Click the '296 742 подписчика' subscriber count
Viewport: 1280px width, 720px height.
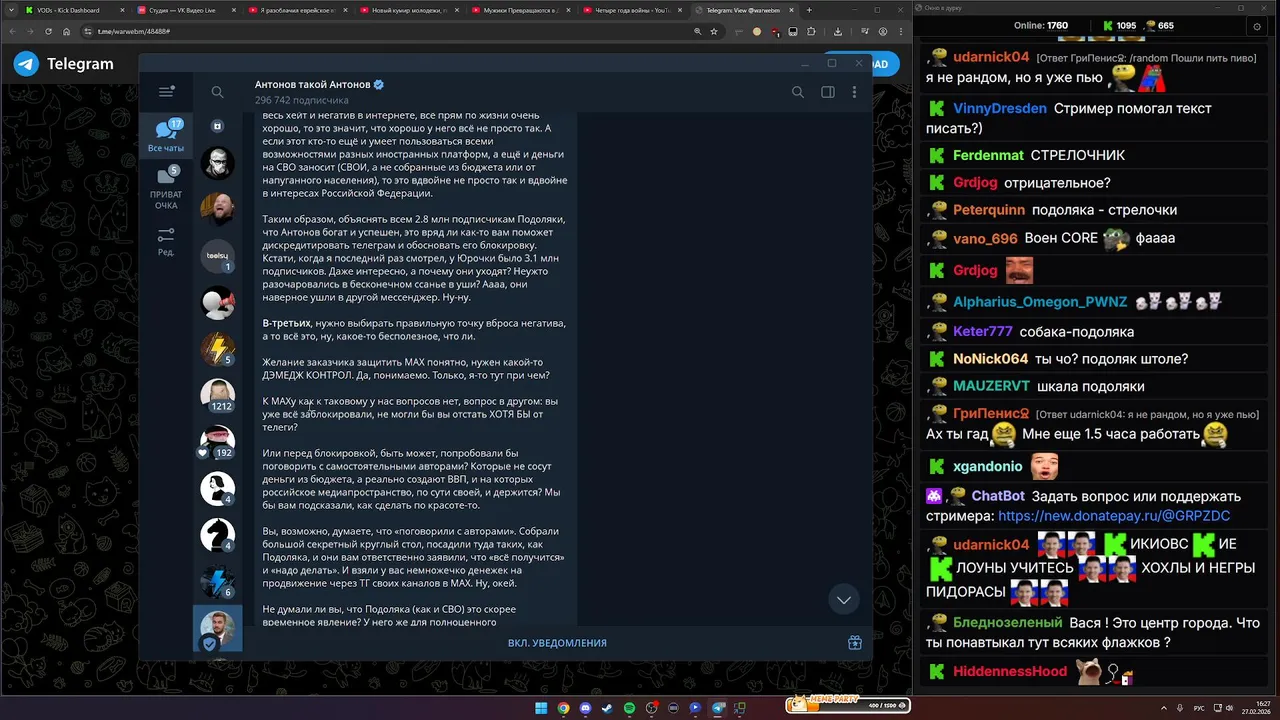(x=301, y=100)
